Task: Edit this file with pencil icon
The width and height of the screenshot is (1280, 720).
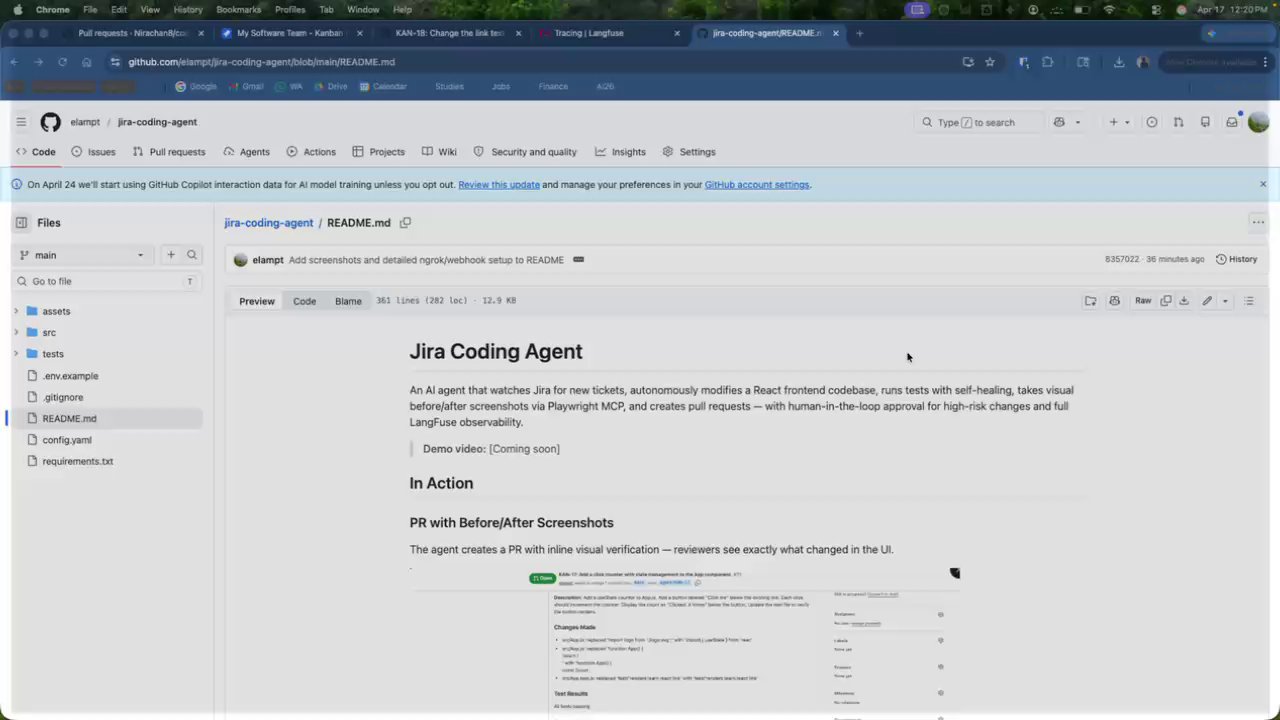Action: pos(1207,301)
